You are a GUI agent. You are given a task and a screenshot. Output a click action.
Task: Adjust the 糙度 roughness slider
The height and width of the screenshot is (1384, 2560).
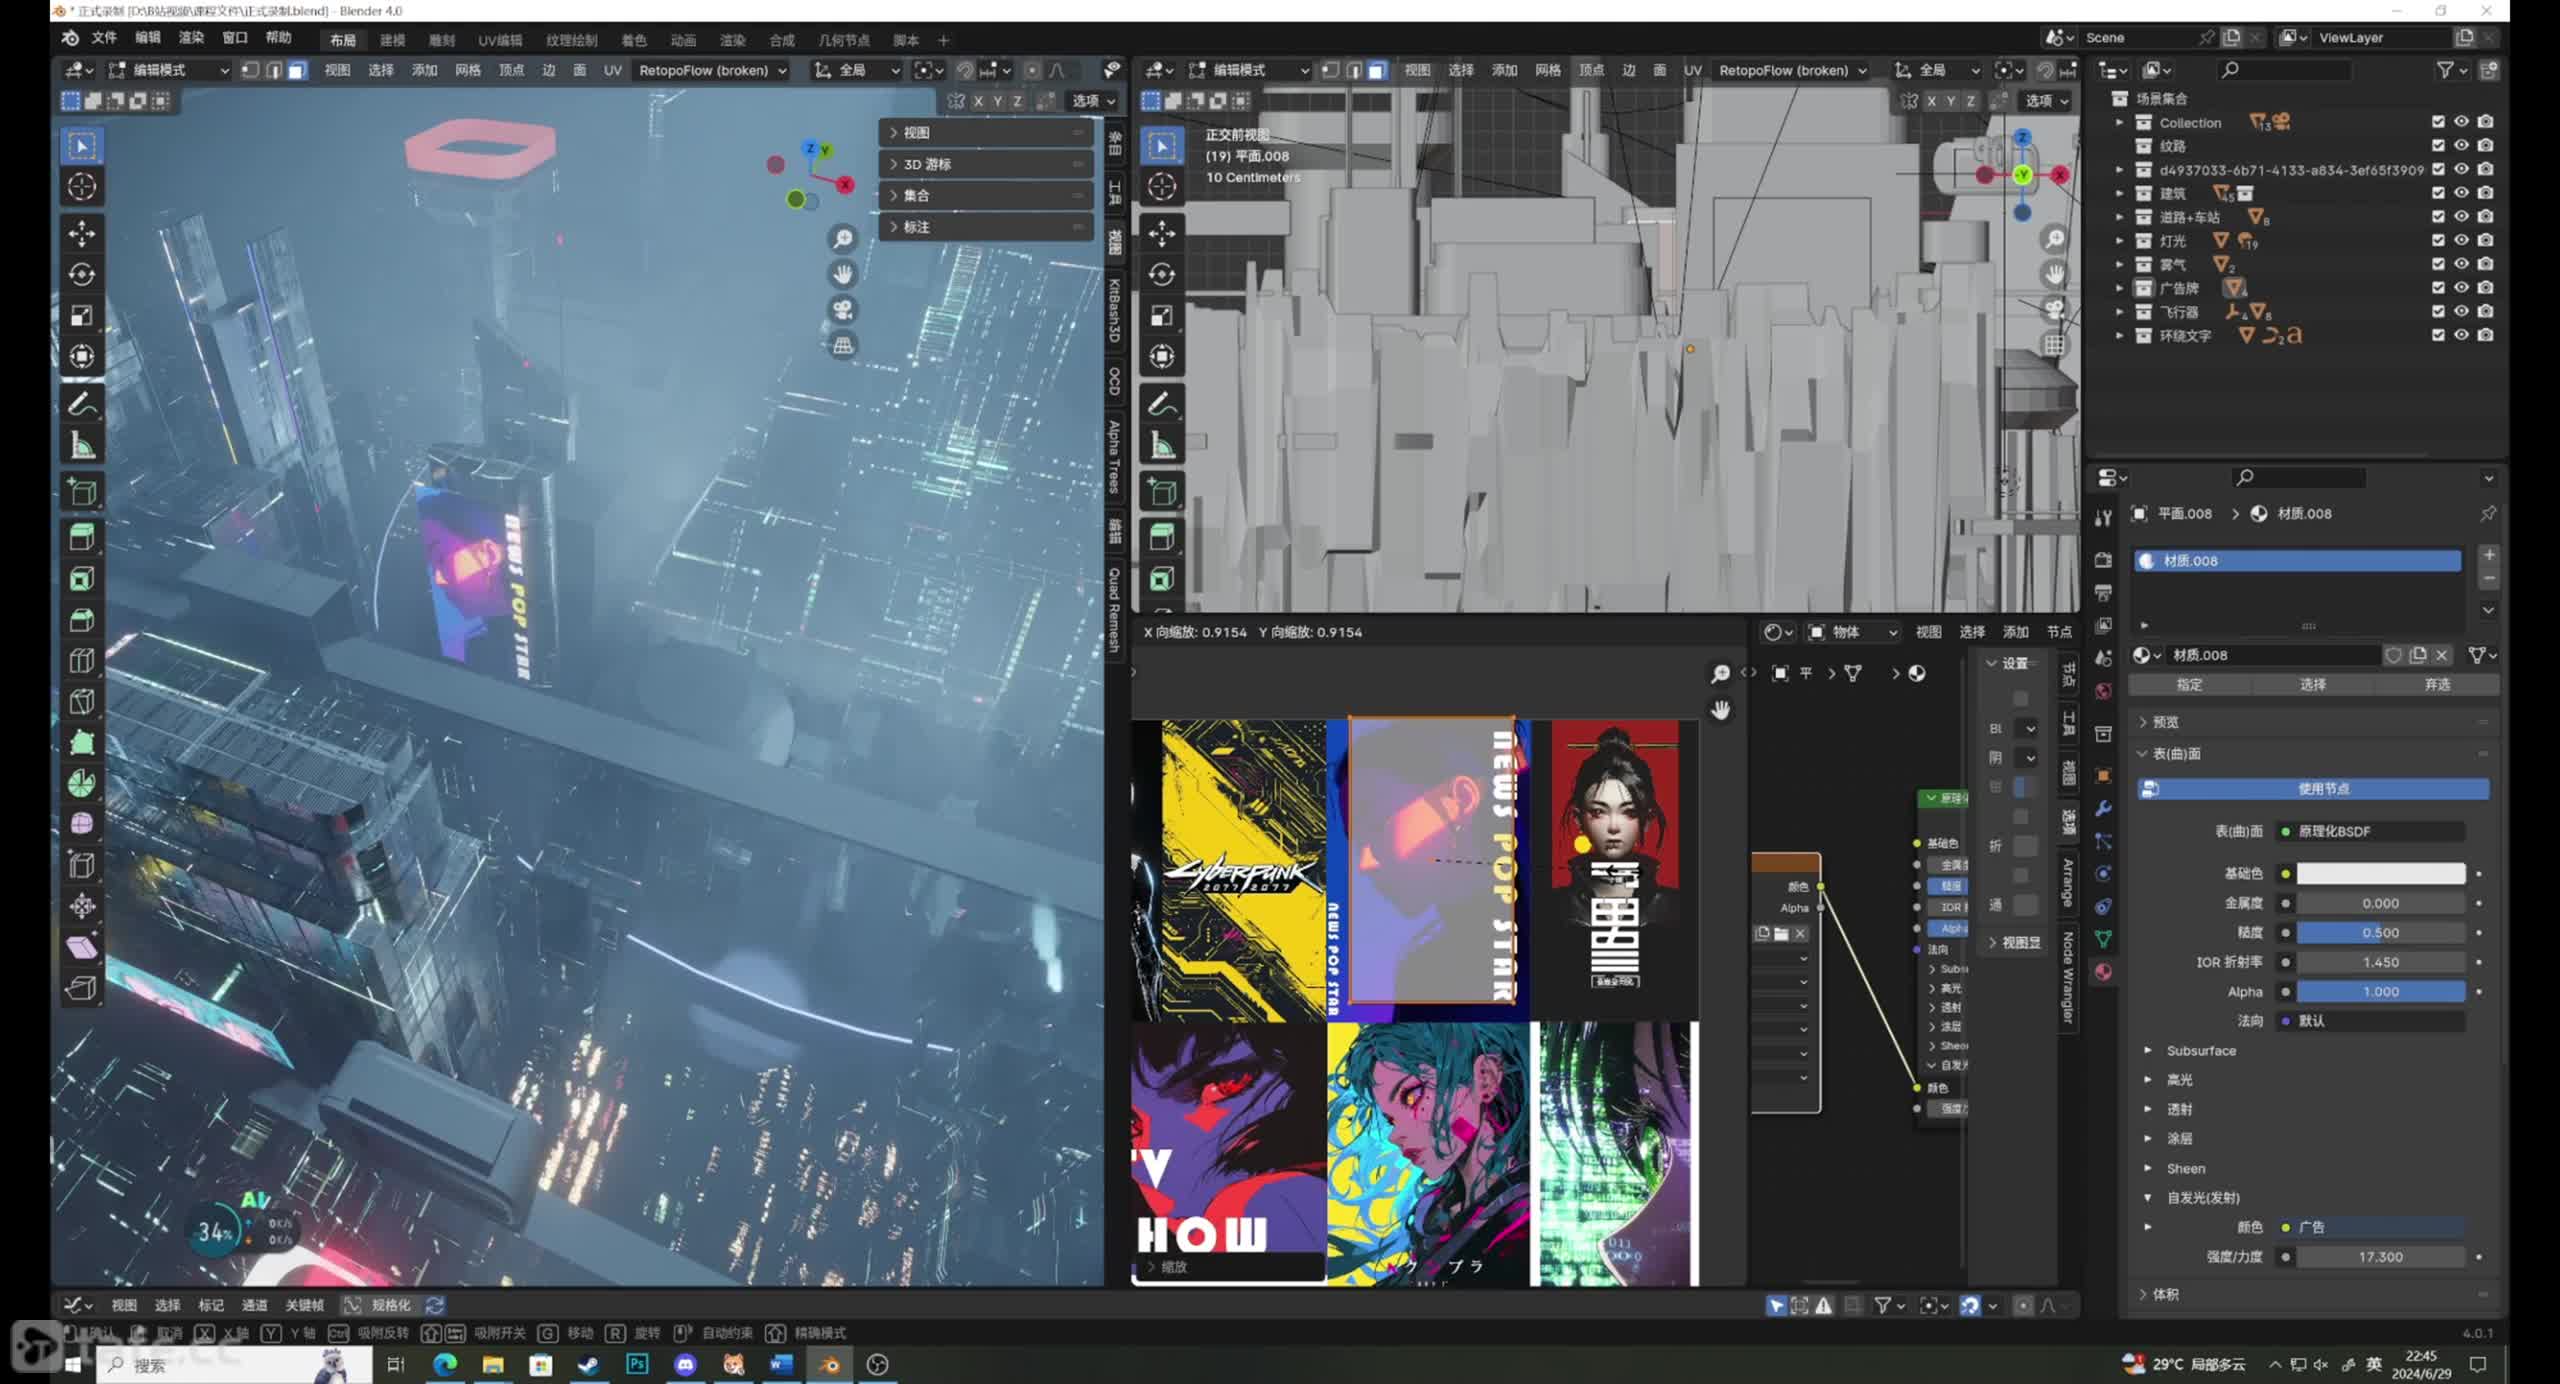(2381, 932)
